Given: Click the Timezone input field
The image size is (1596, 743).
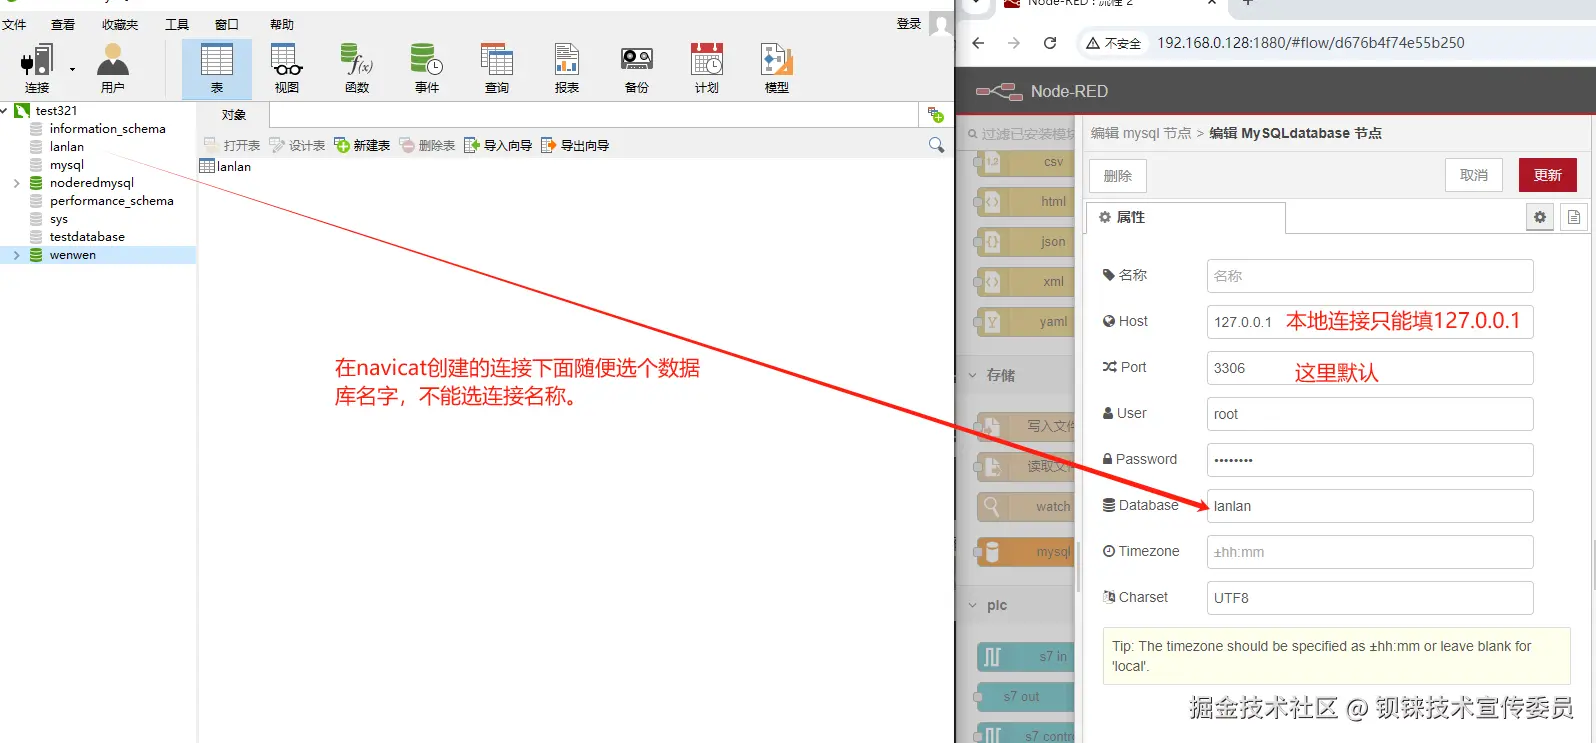Looking at the screenshot, I should click(x=1370, y=552).
